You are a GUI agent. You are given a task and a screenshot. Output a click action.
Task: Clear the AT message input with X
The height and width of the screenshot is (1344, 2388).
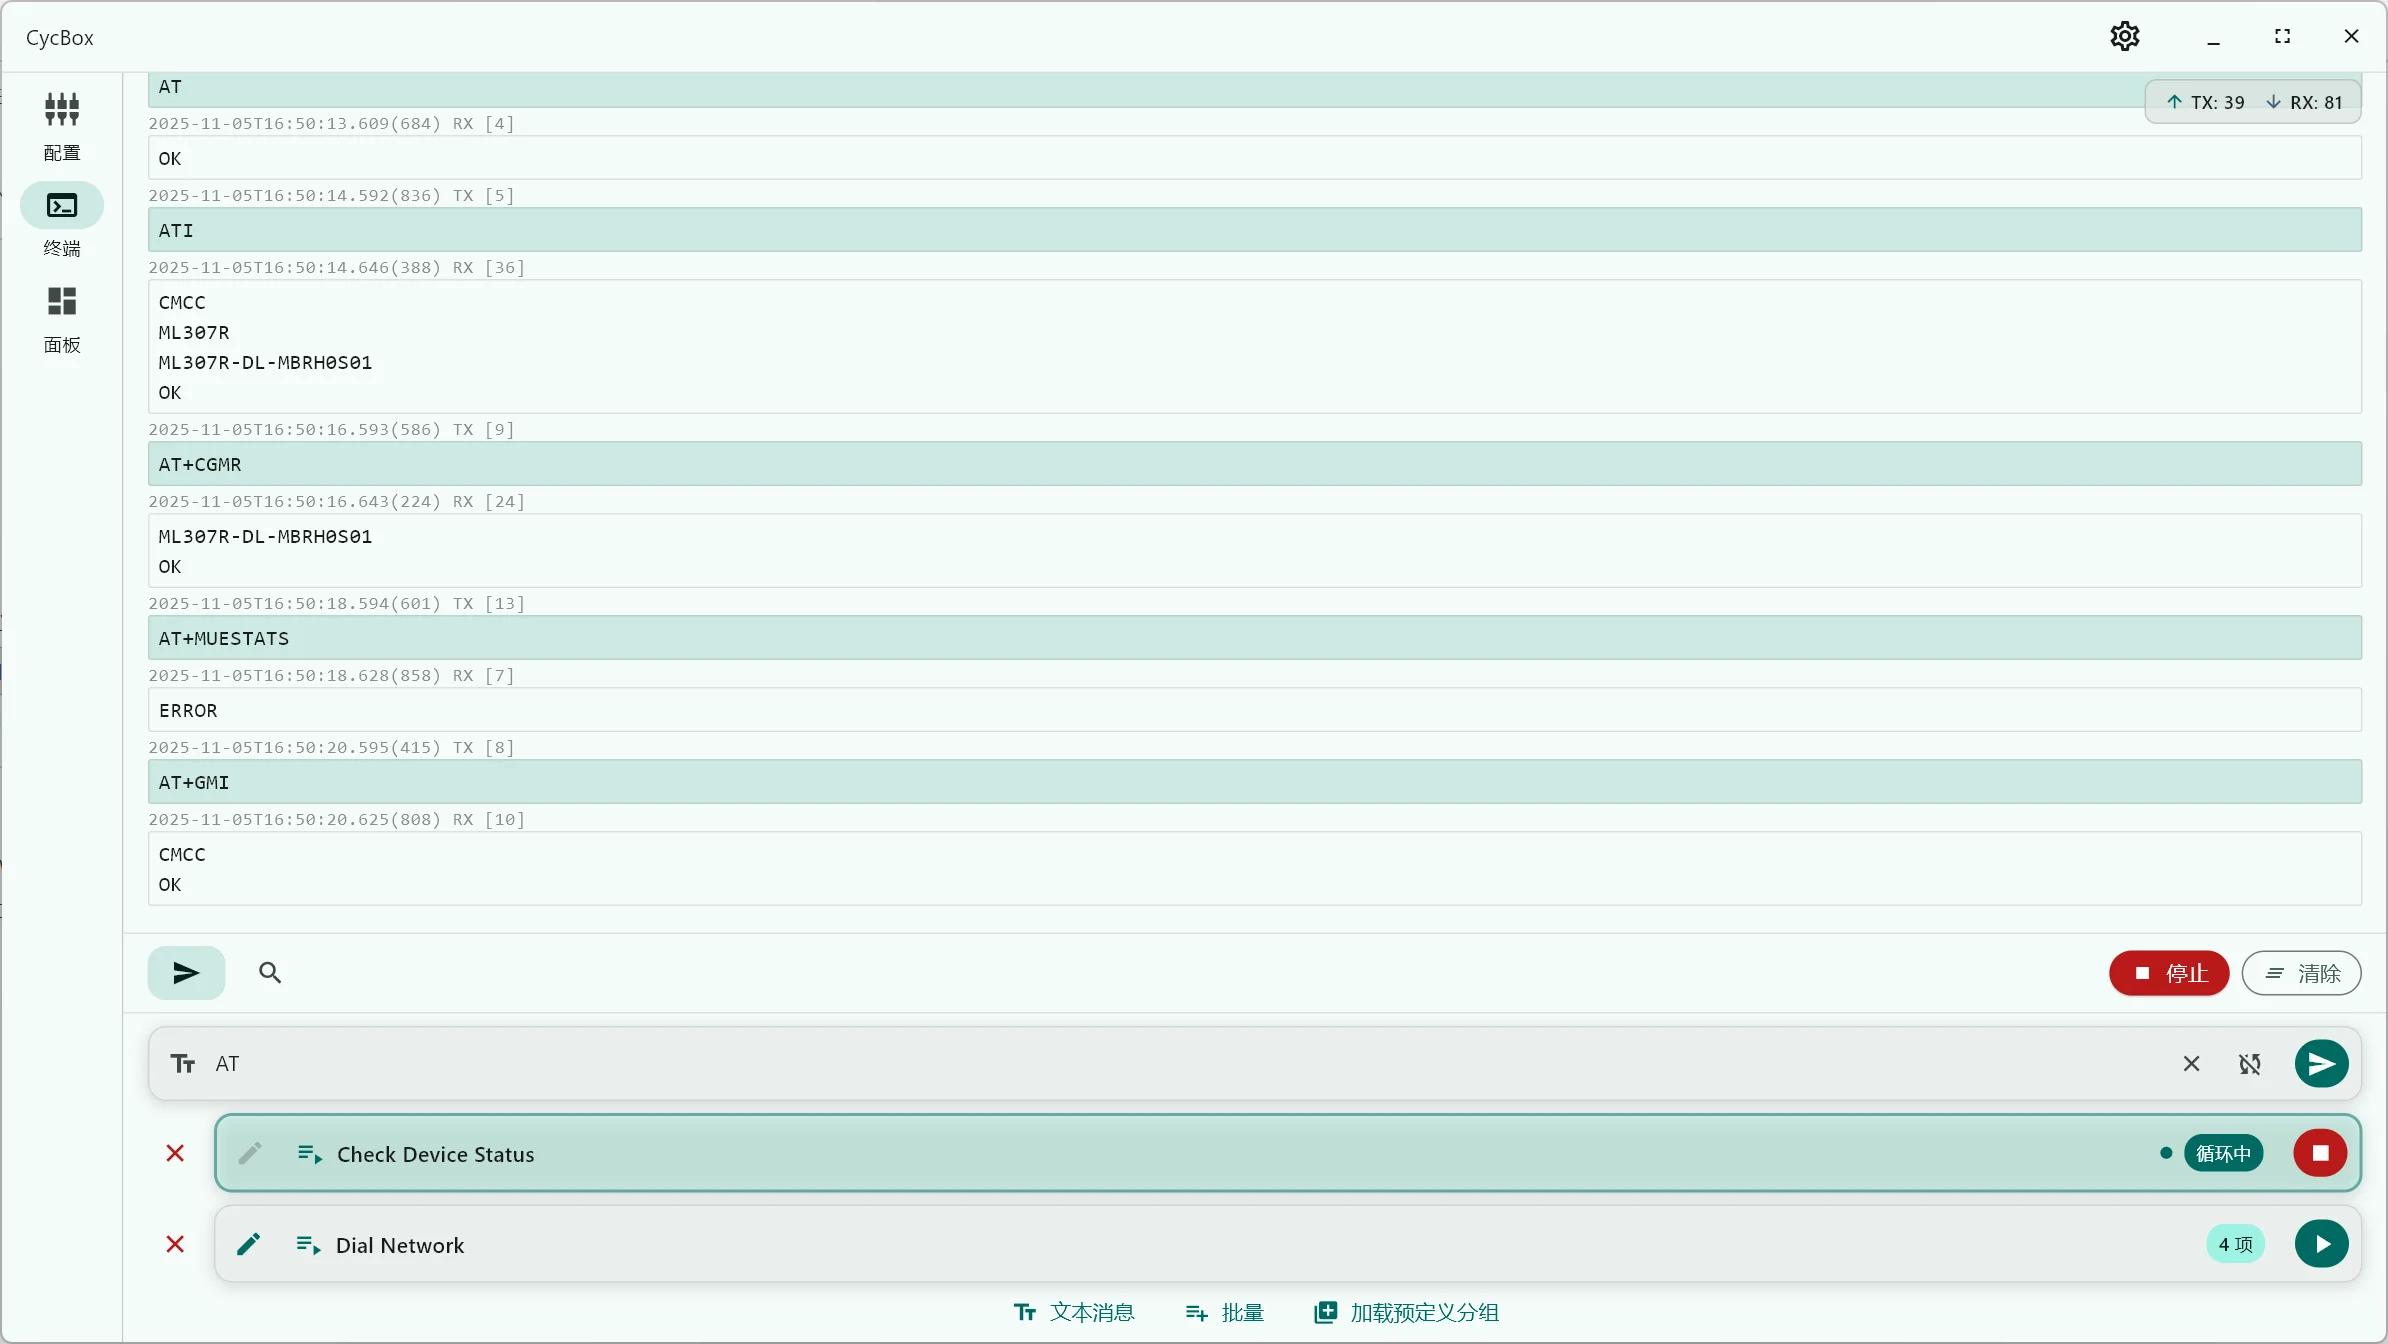coord(2191,1063)
